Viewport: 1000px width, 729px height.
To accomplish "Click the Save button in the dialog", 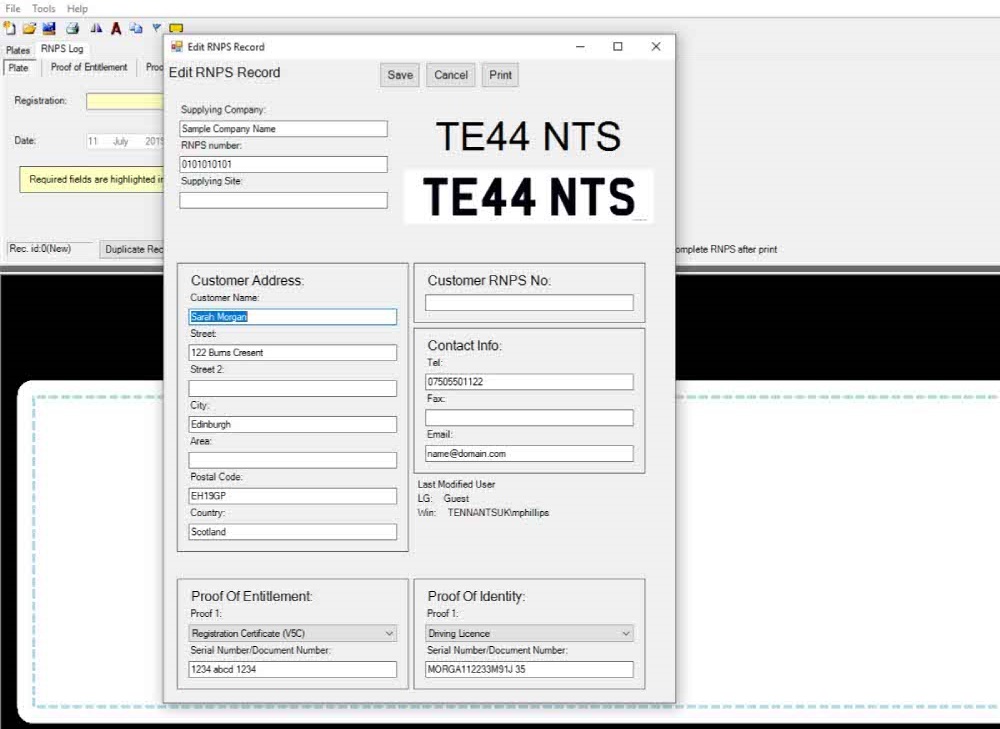I will [400, 75].
